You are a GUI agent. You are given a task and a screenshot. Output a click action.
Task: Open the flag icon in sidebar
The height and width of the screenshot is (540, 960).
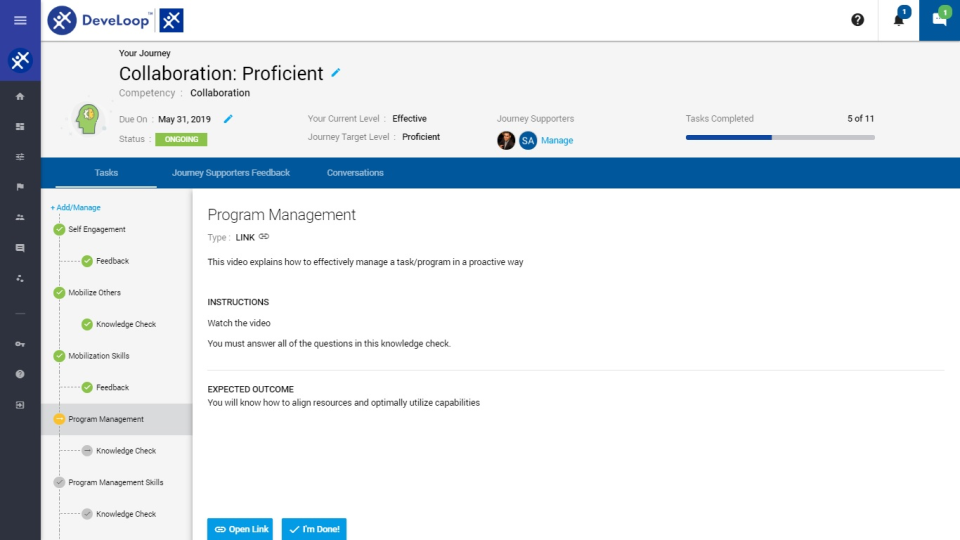[x=20, y=187]
